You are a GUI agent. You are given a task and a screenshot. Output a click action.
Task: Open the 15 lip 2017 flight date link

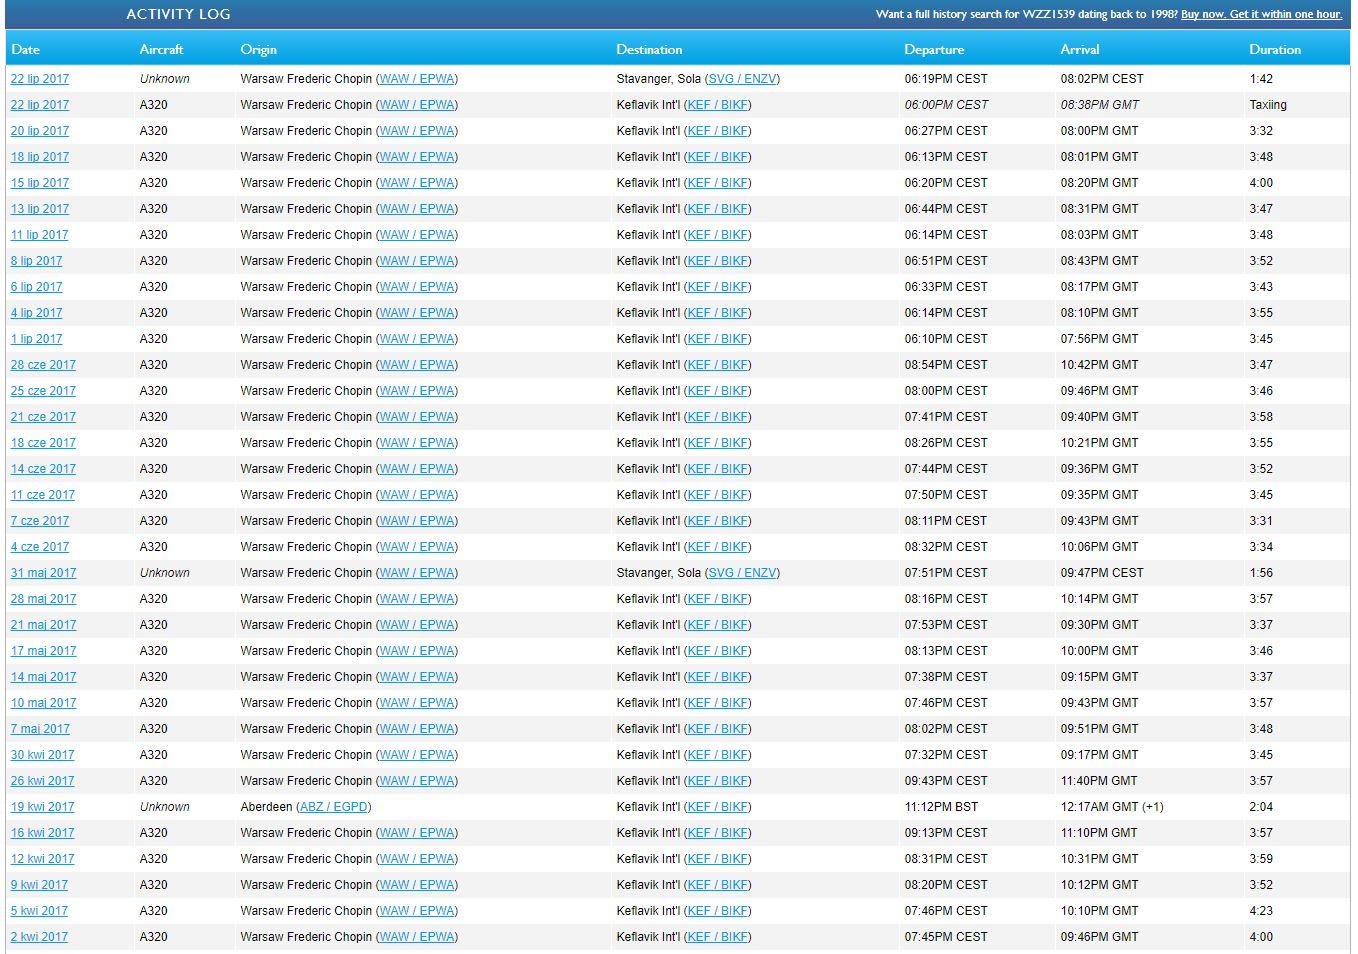pos(40,183)
